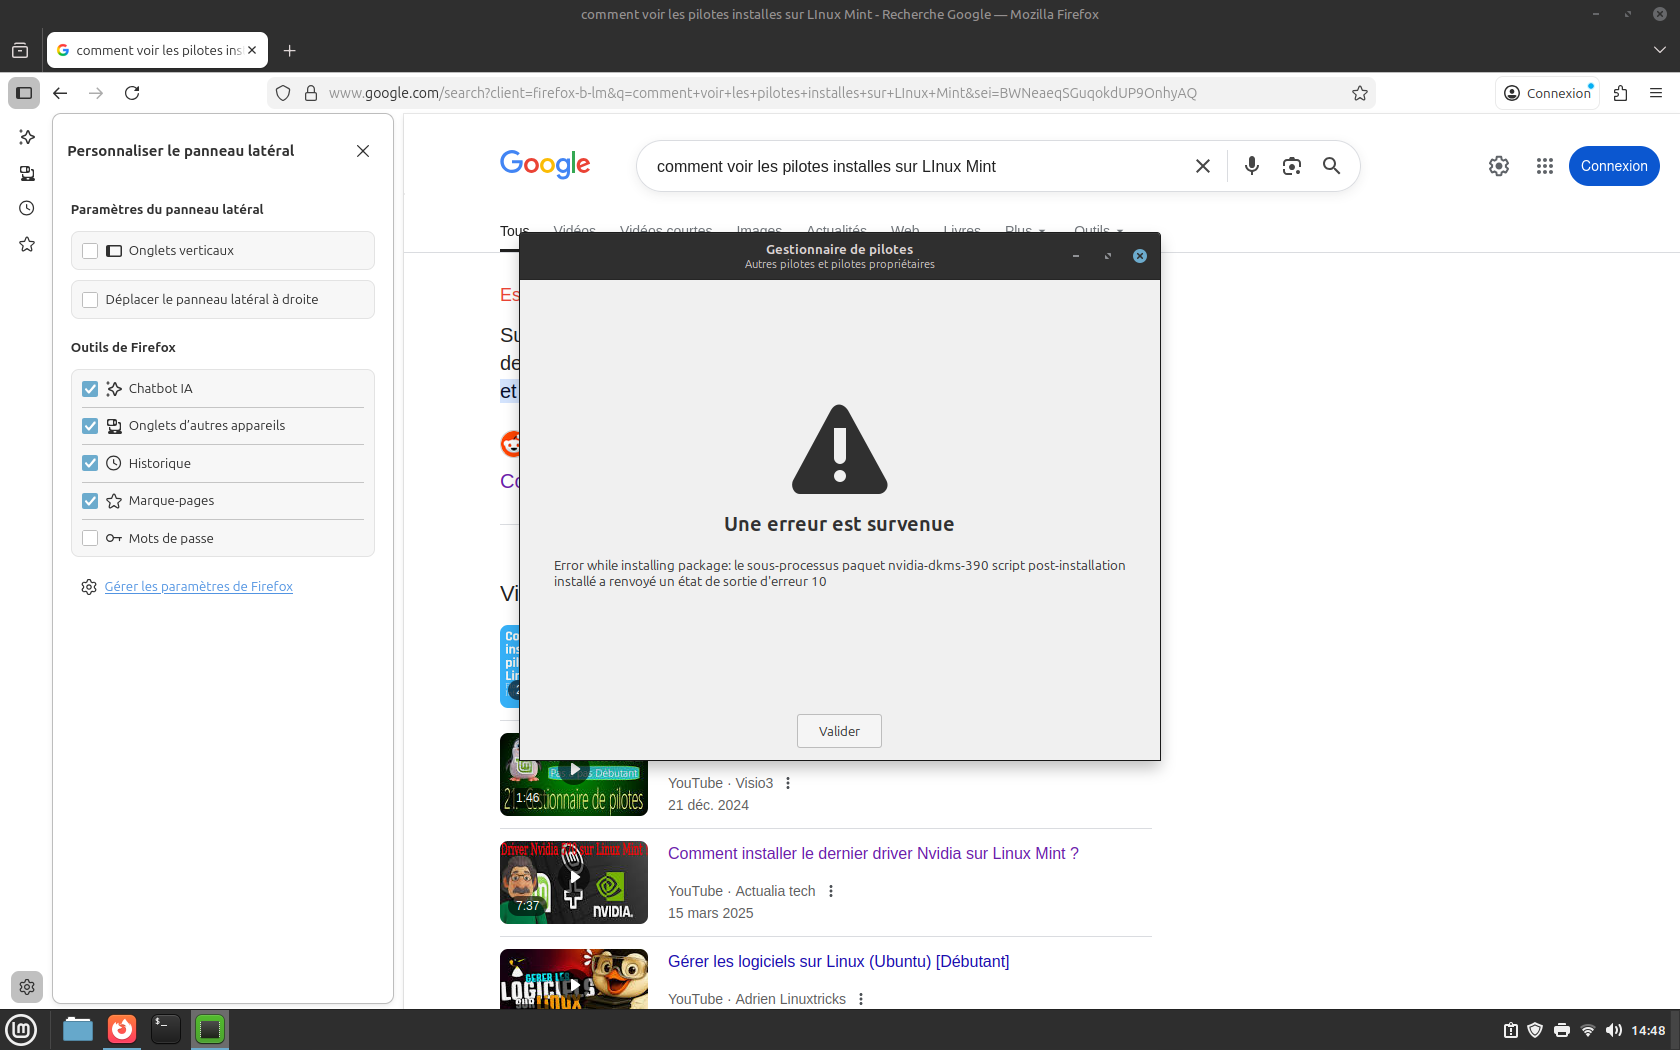Open Google quick settings gear
The image size is (1680, 1050).
point(1498,166)
